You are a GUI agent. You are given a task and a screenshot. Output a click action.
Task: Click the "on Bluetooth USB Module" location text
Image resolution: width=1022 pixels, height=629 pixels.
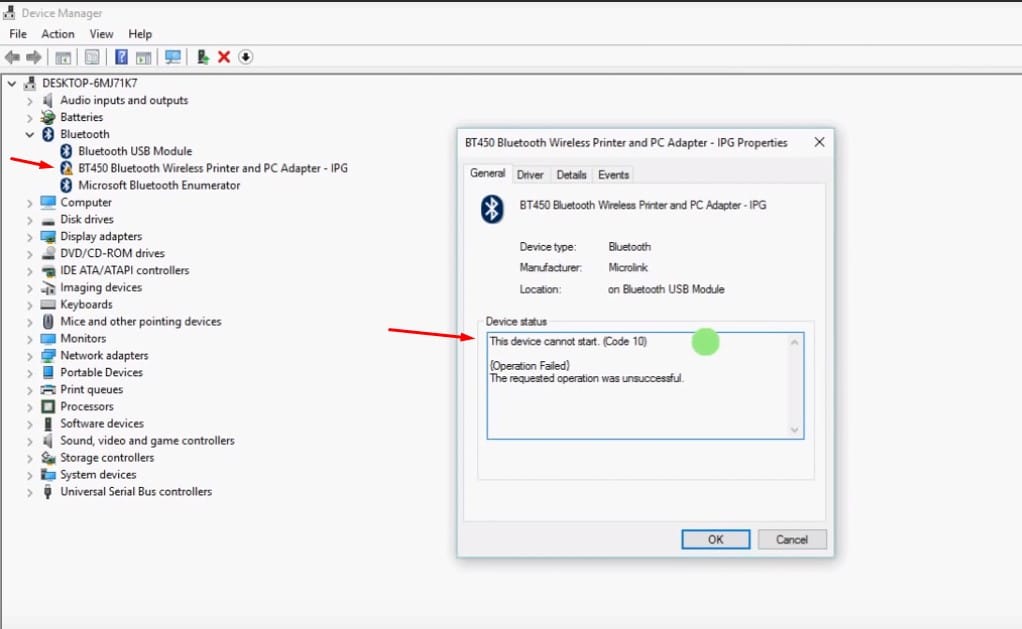666,289
